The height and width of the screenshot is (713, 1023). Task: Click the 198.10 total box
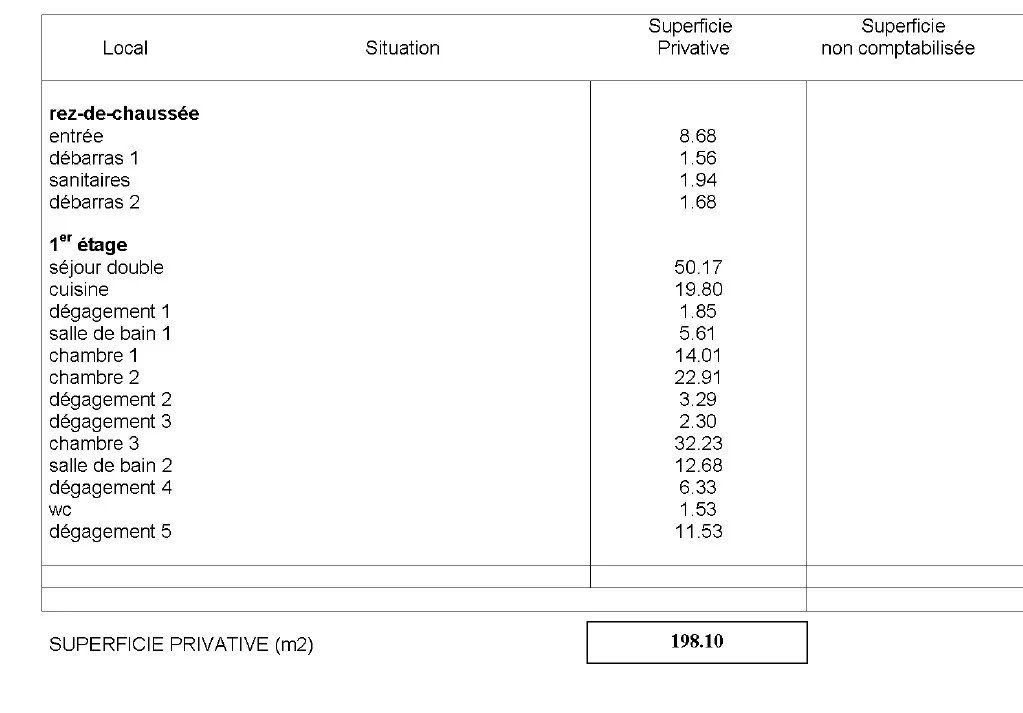697,642
